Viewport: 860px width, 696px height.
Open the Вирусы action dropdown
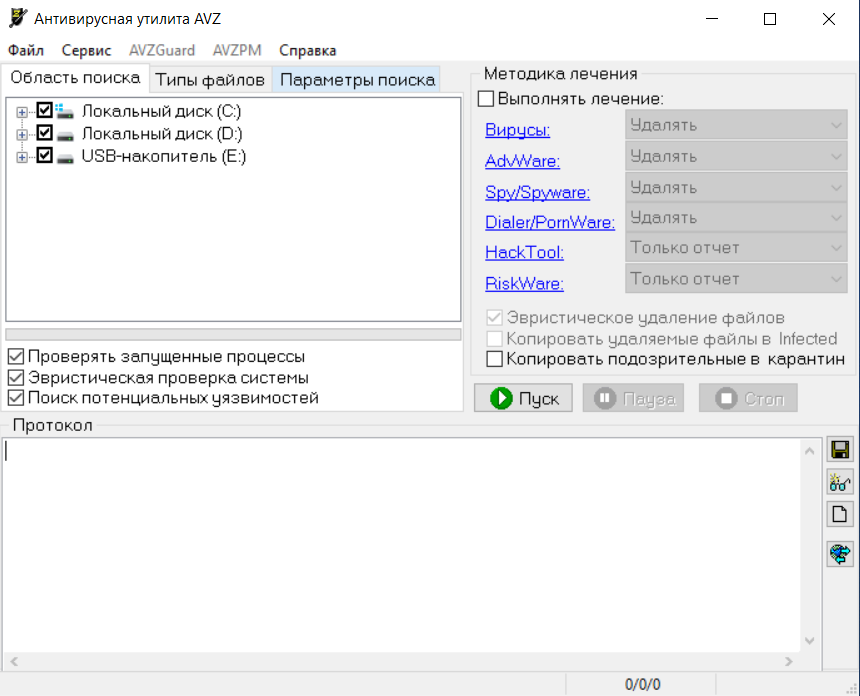pos(736,125)
